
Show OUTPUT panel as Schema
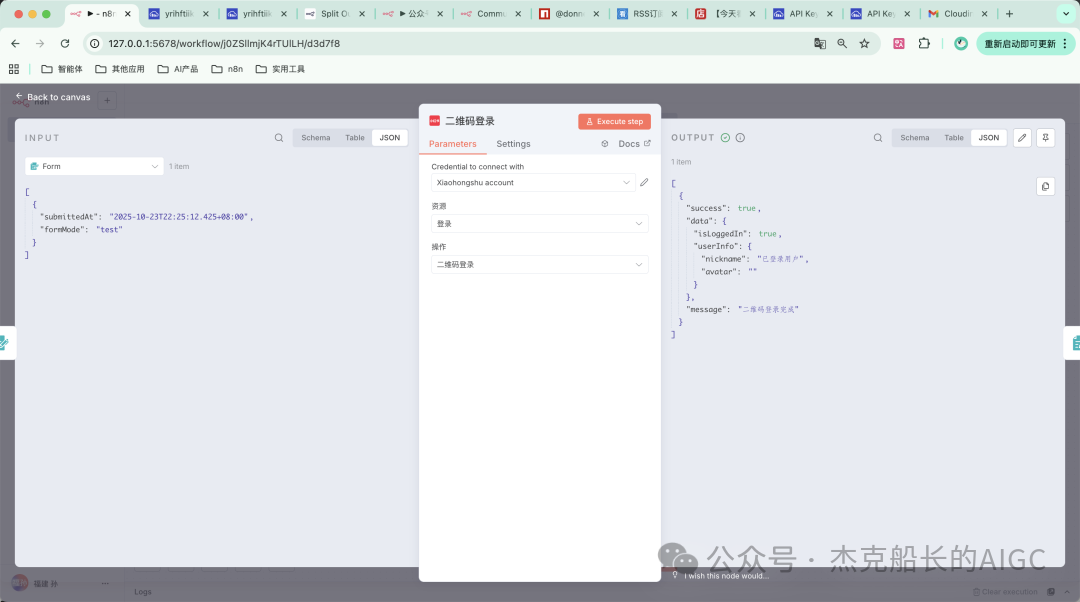[x=915, y=138]
